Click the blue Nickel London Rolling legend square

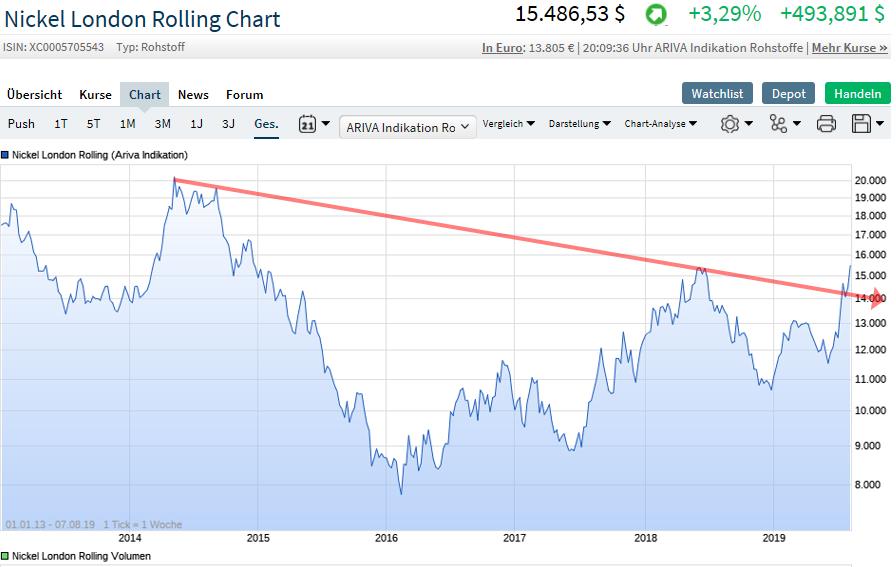(5, 155)
